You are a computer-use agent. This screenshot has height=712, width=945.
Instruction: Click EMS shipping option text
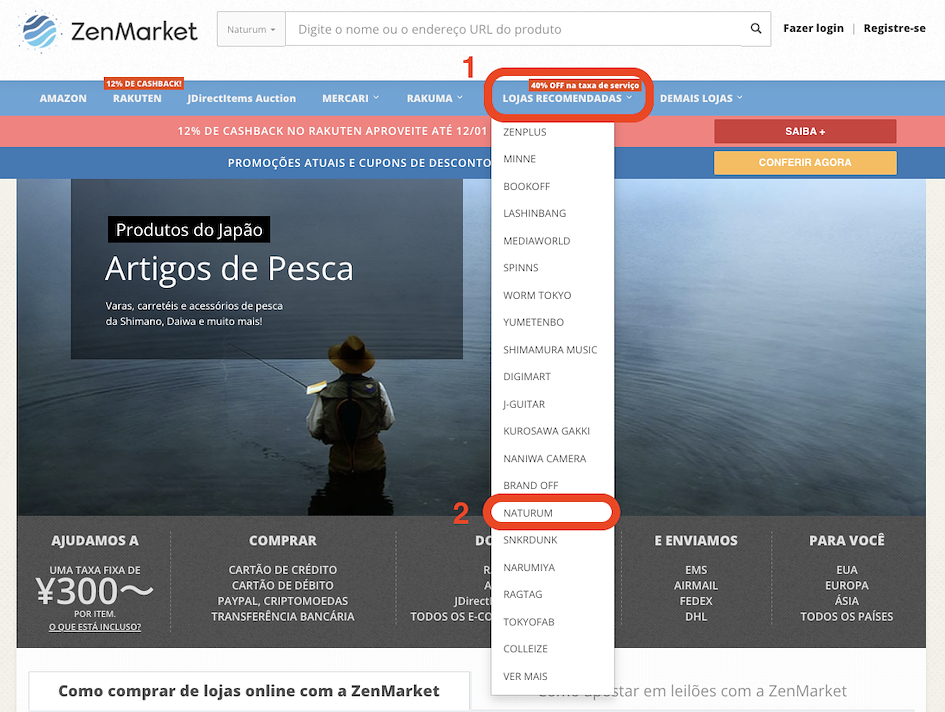[x=696, y=570]
